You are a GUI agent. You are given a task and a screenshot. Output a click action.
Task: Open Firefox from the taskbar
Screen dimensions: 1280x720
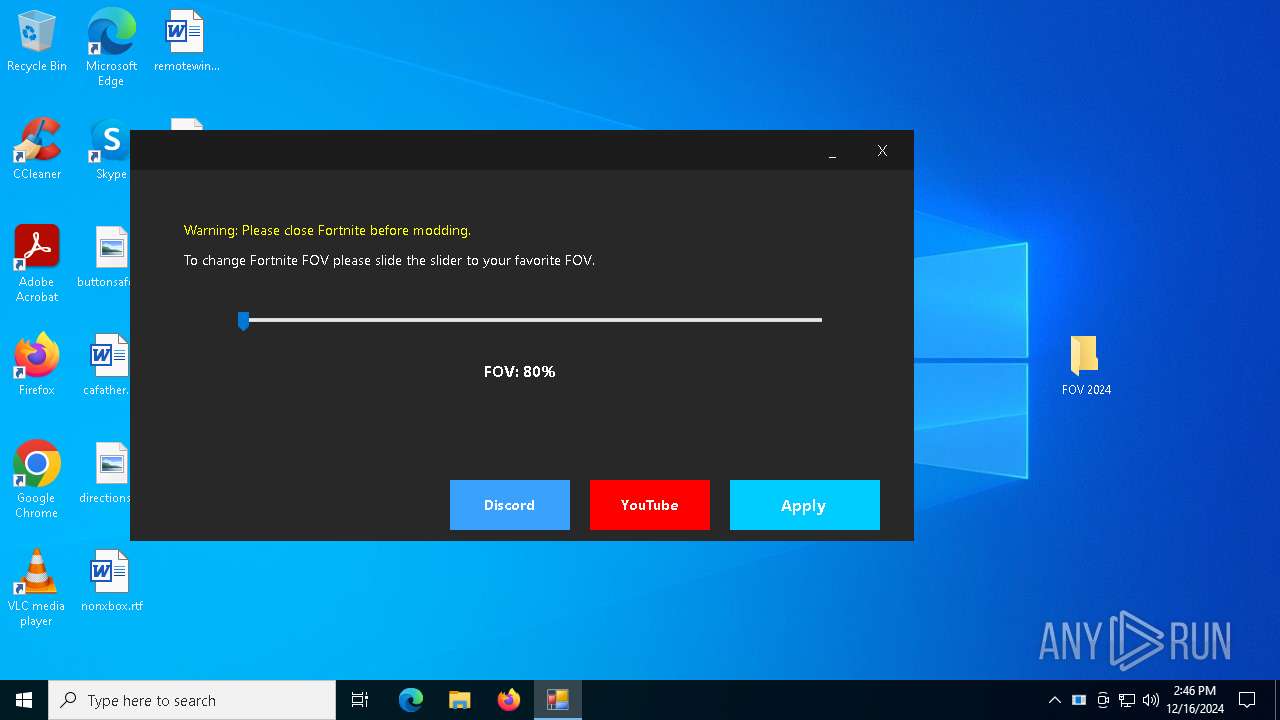(x=509, y=700)
